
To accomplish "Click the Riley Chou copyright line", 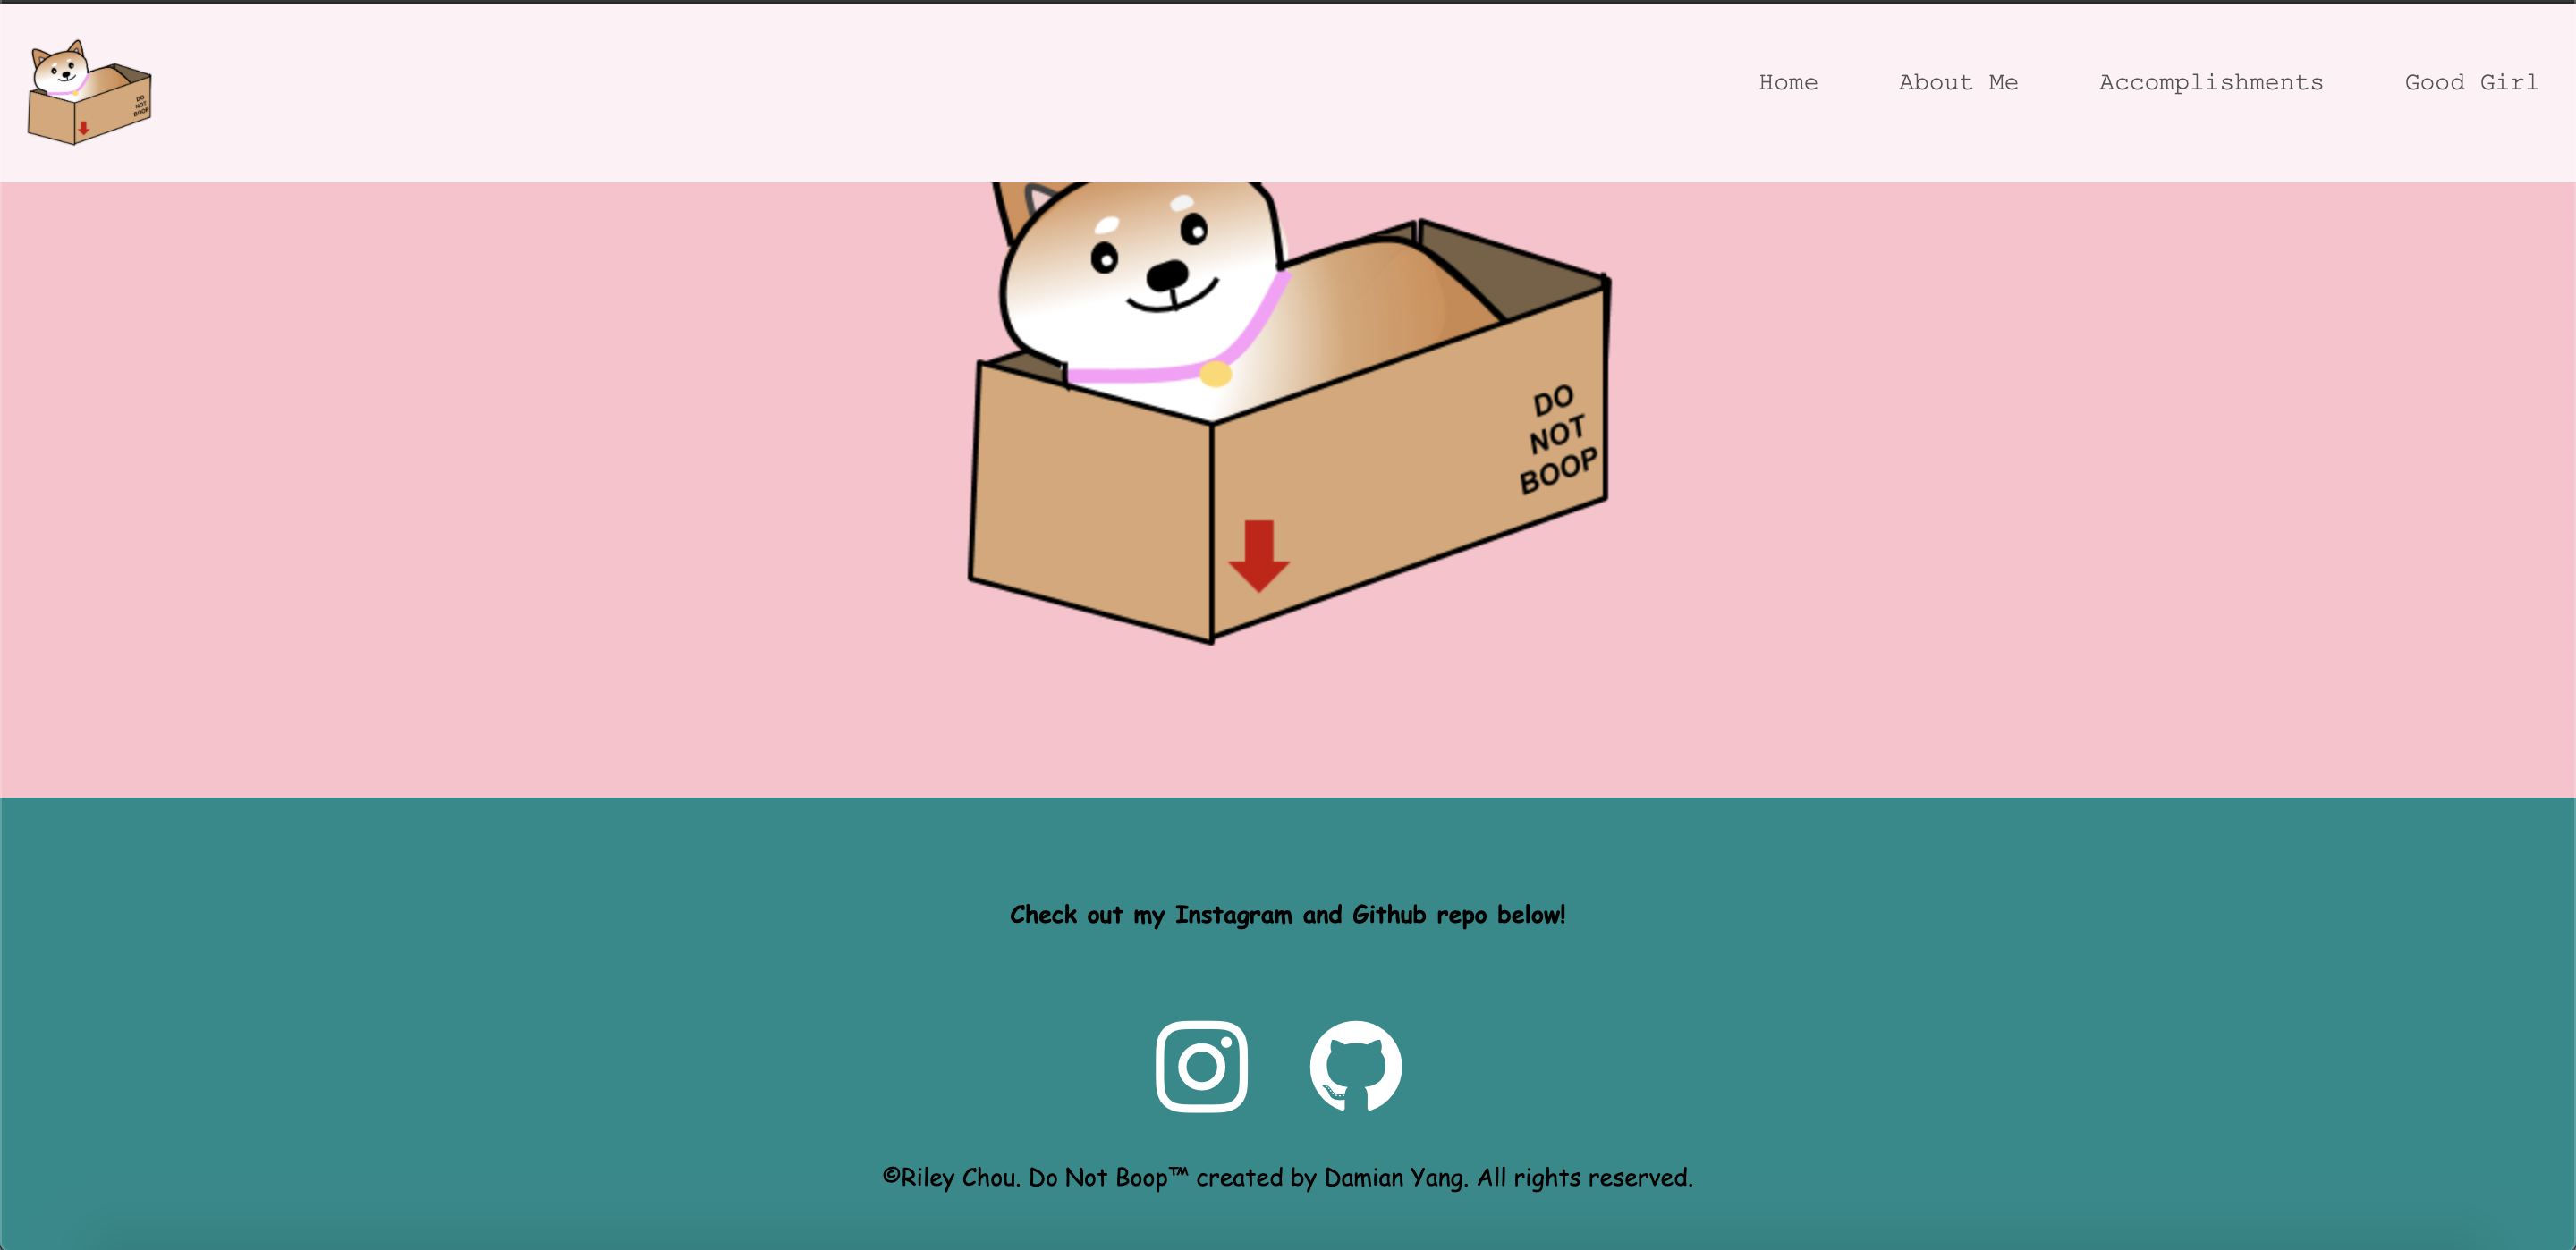I will 1287,1177.
